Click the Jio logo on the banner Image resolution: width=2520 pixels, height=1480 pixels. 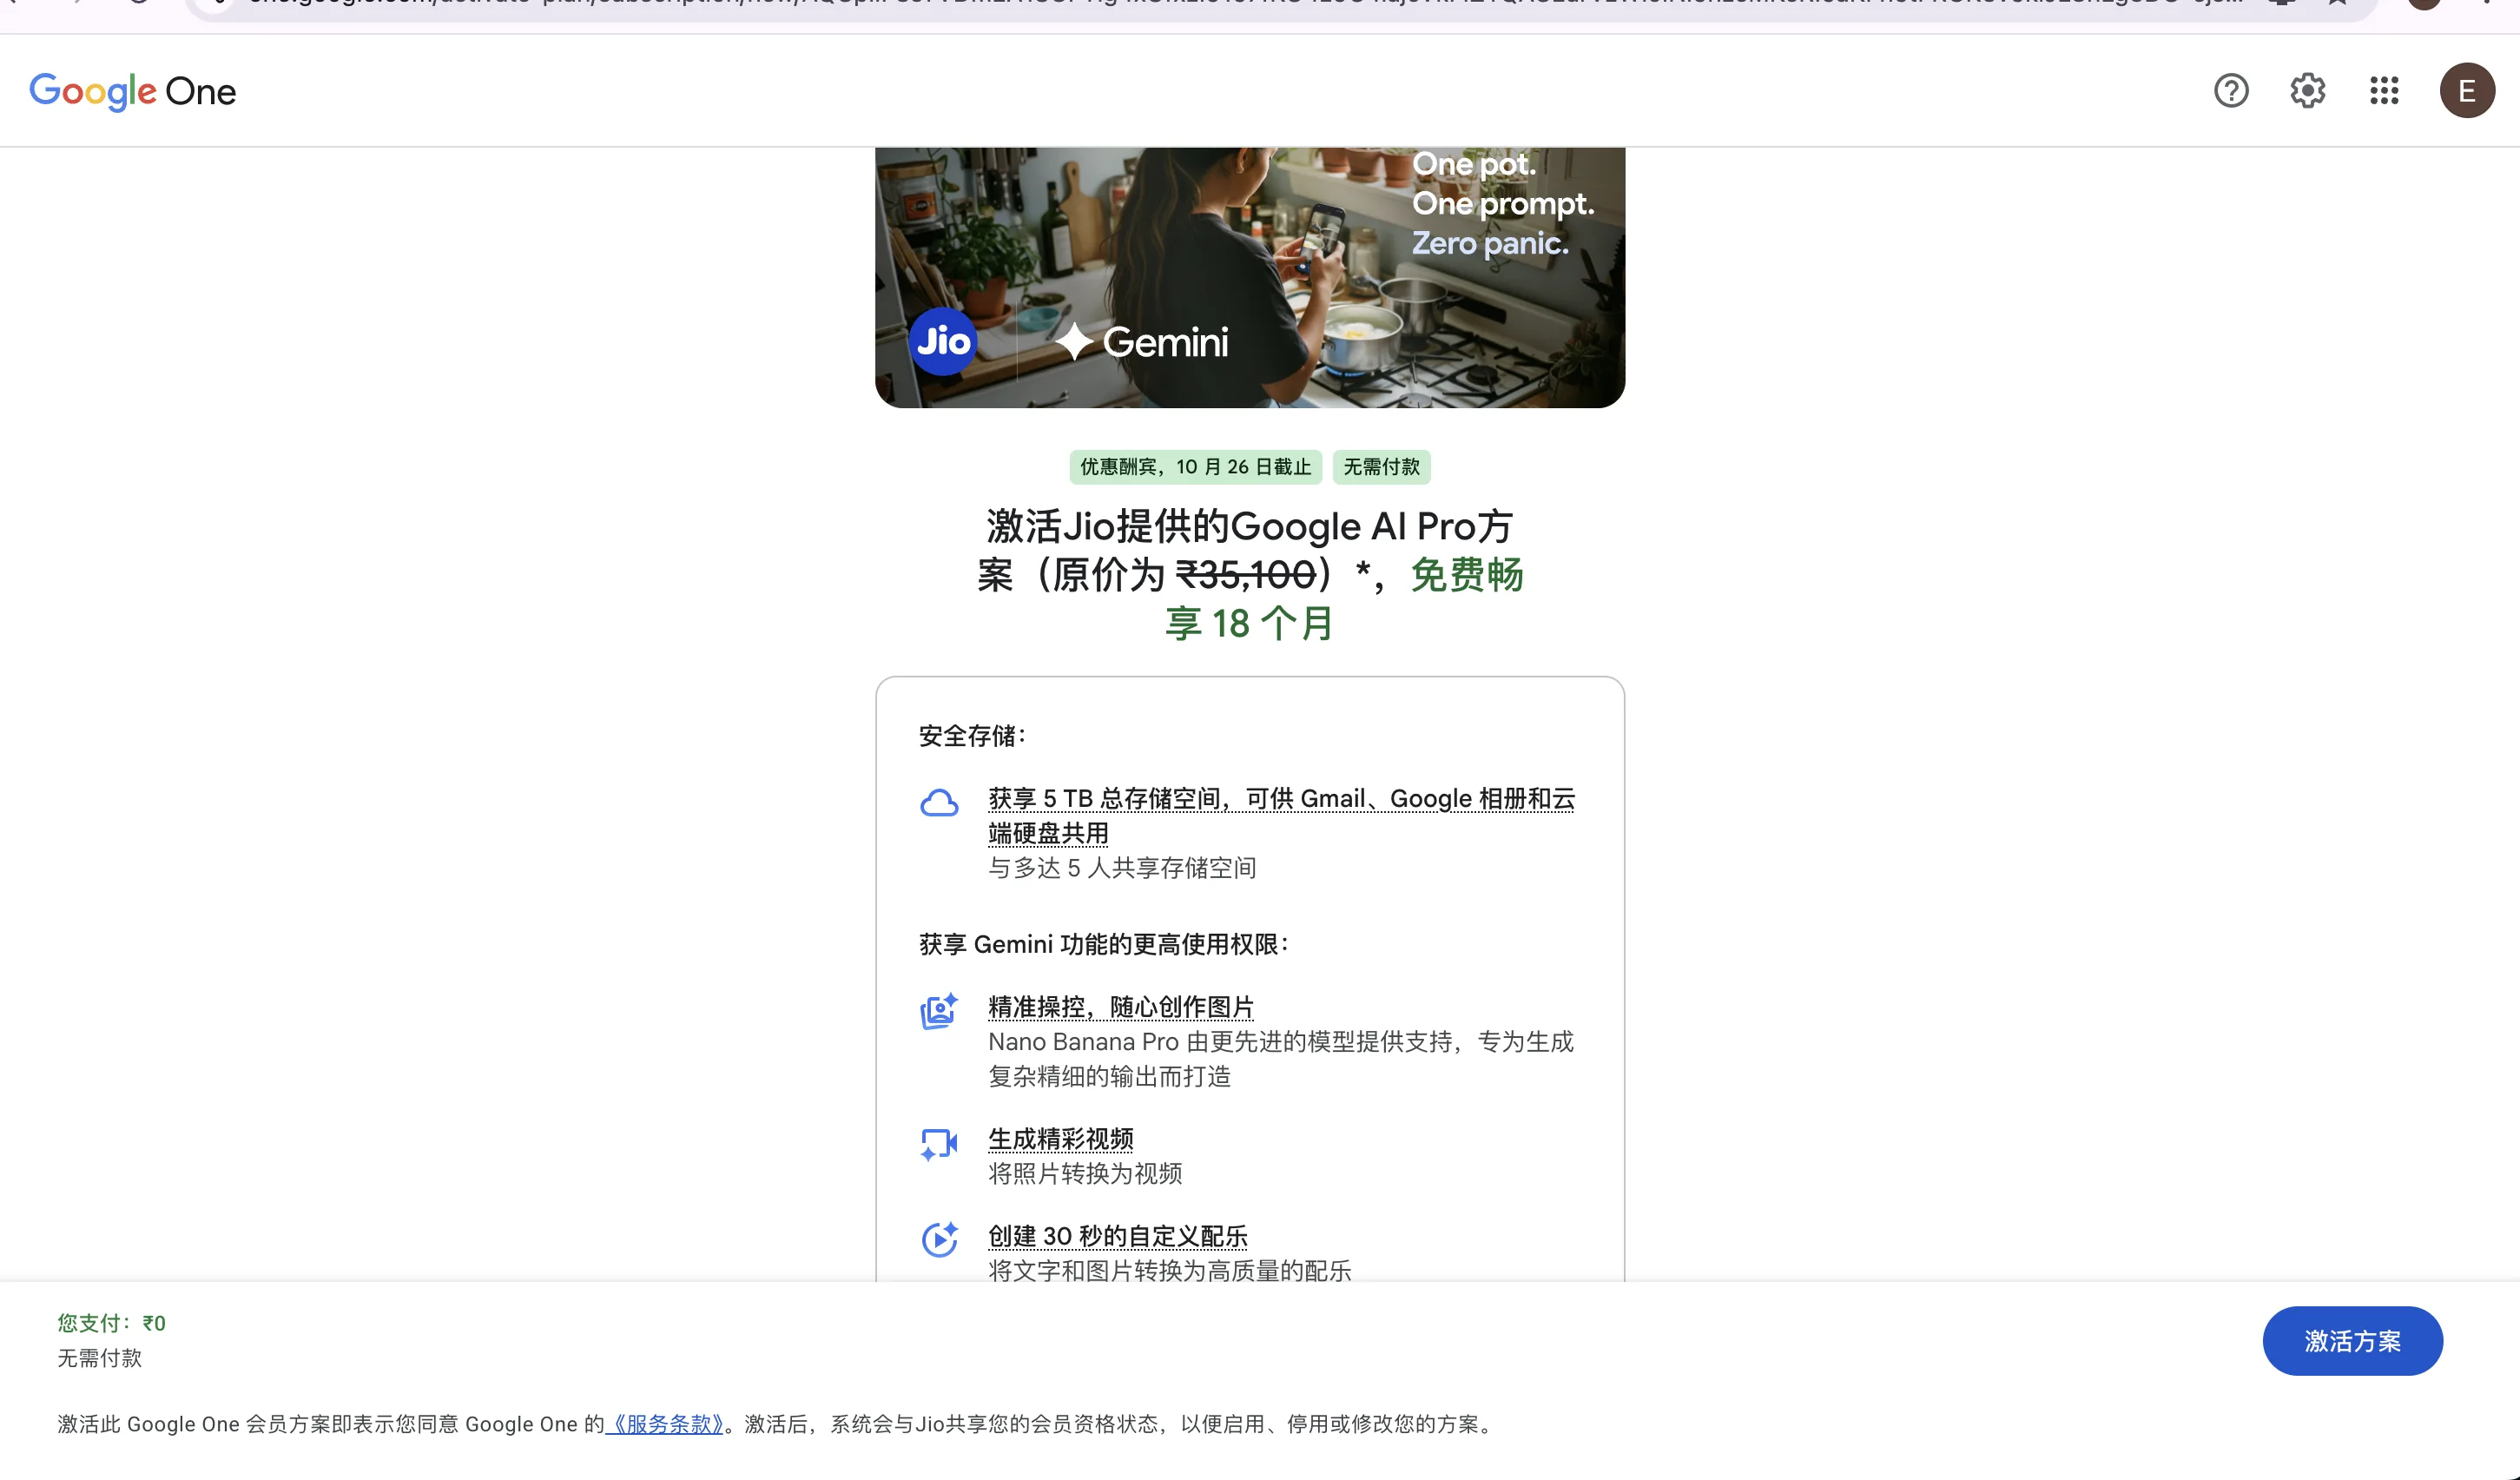[x=943, y=341]
